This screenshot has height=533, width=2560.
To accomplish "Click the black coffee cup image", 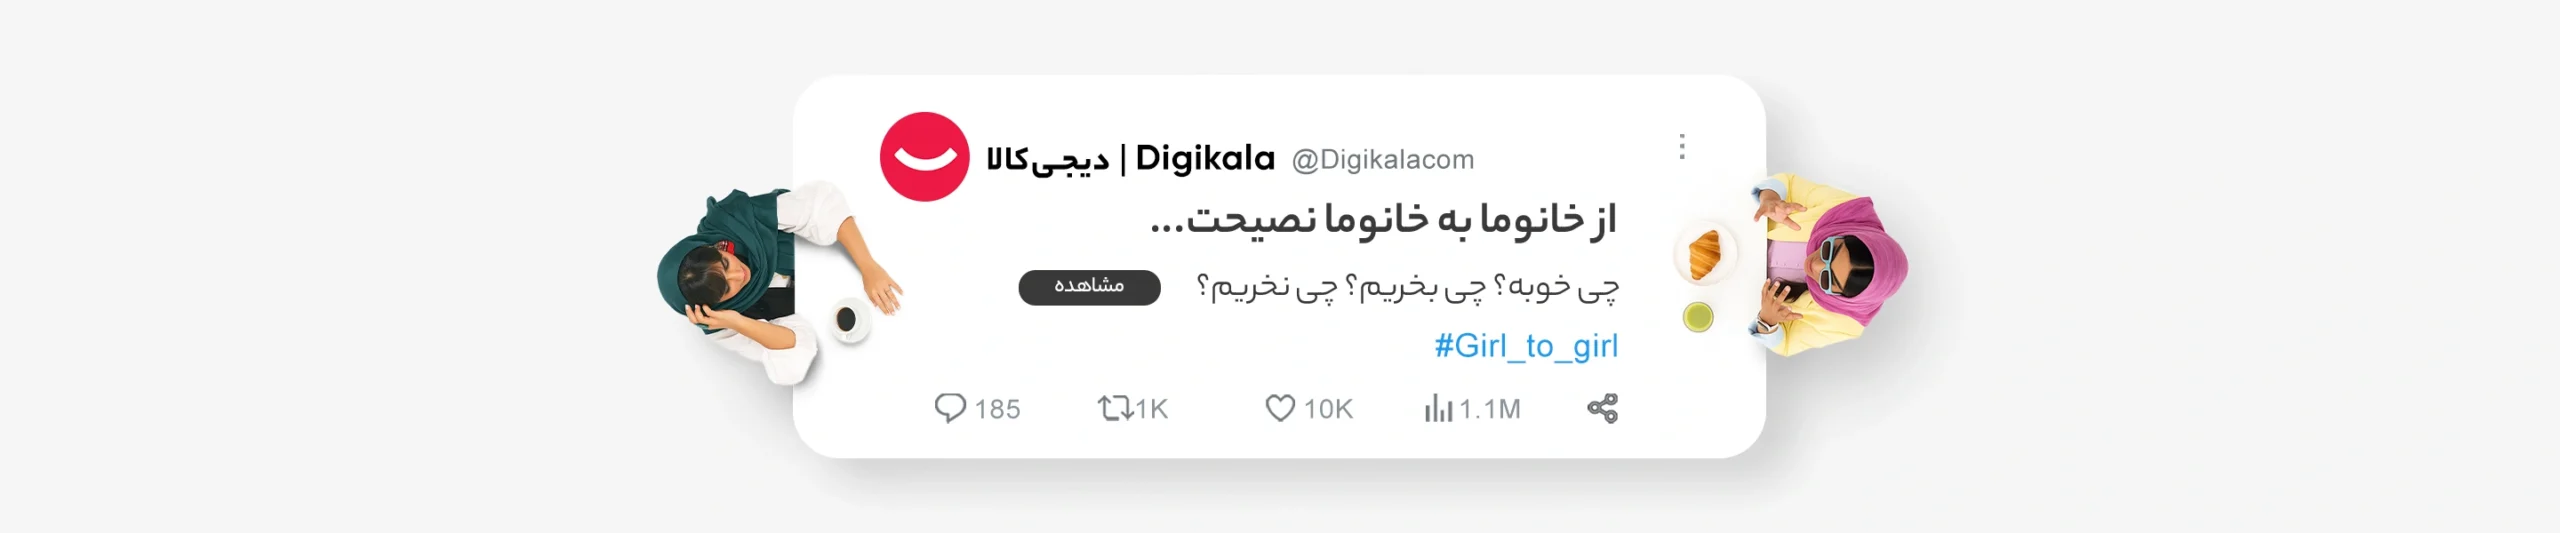I will [x=847, y=319].
